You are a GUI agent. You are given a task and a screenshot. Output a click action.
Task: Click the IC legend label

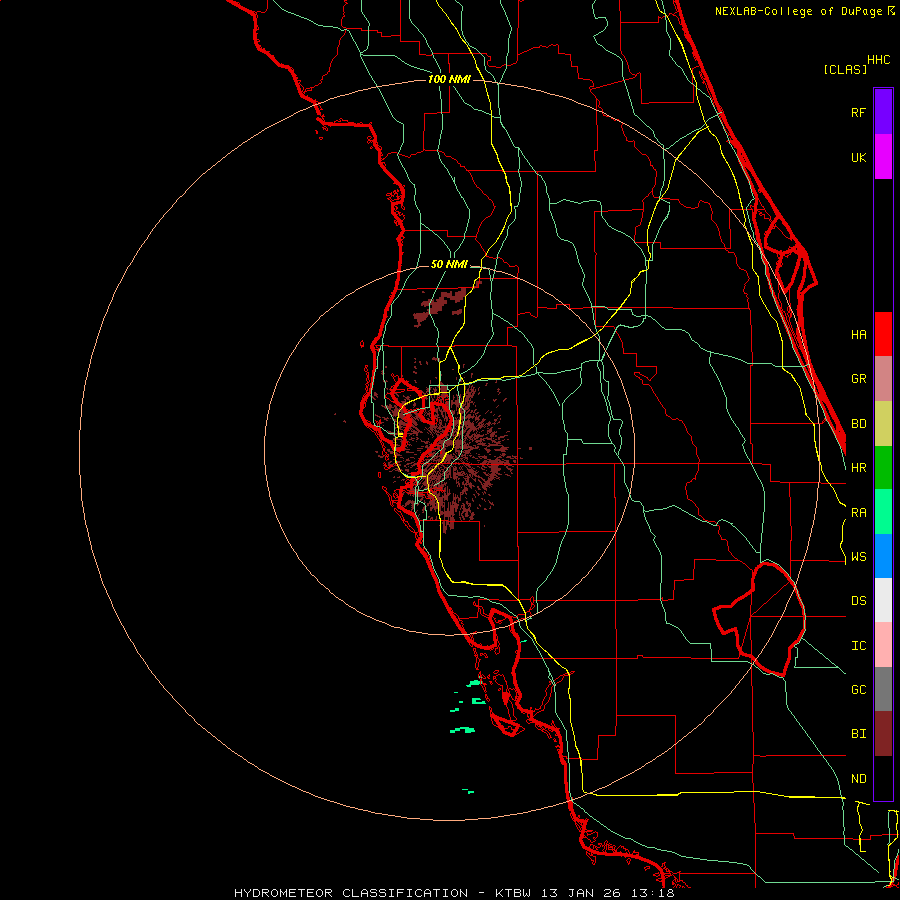pos(858,646)
